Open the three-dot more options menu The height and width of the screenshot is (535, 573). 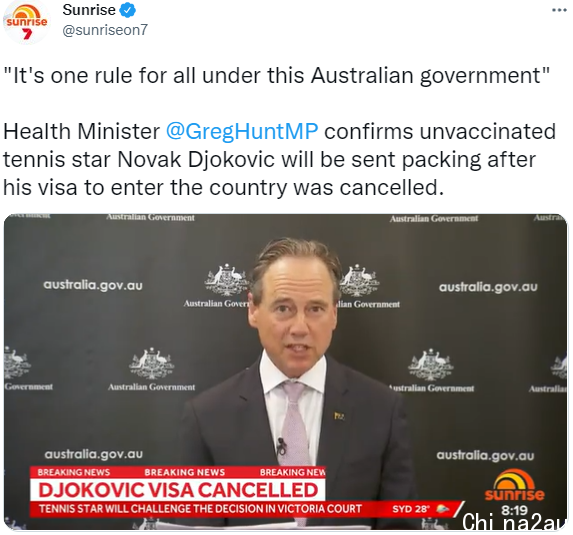click(x=559, y=10)
